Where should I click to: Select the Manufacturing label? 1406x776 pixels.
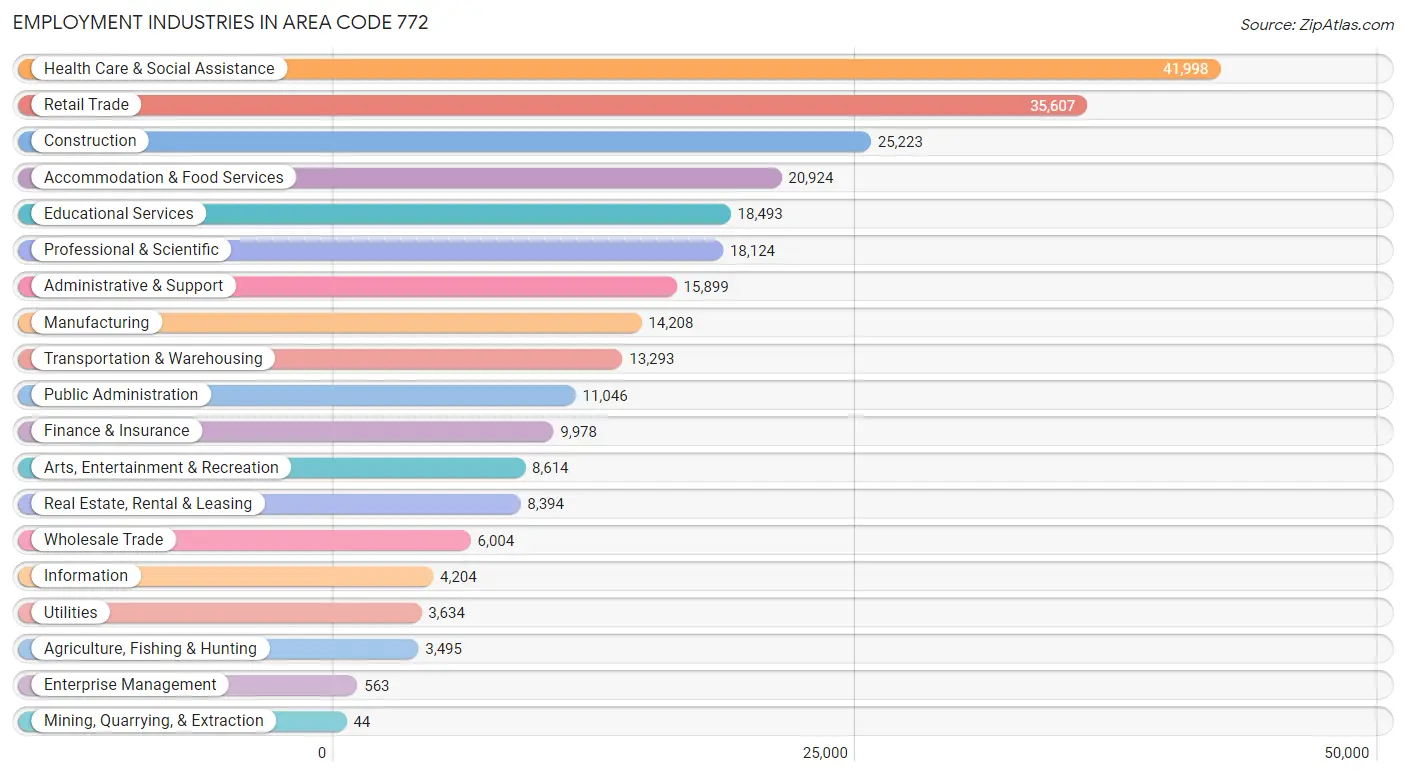[x=96, y=322]
